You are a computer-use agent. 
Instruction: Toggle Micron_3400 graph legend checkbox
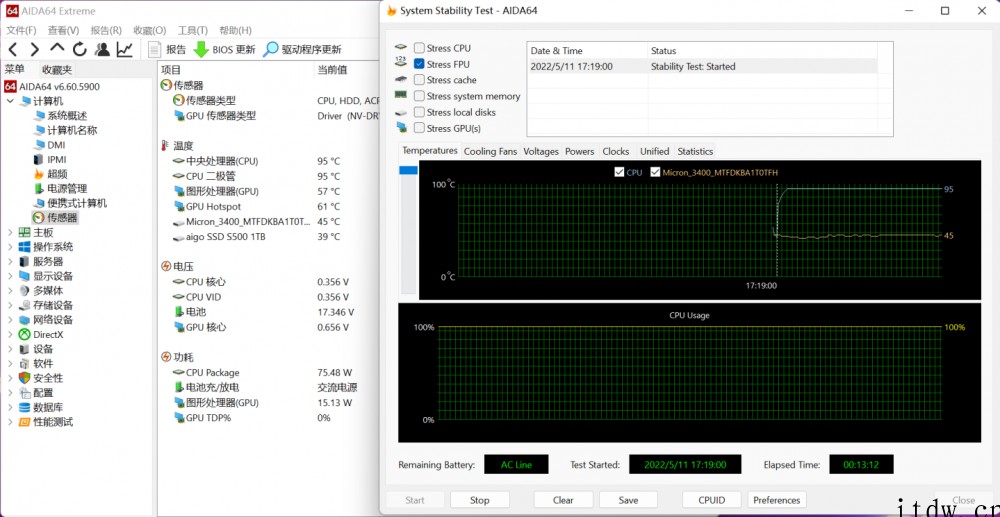point(655,172)
